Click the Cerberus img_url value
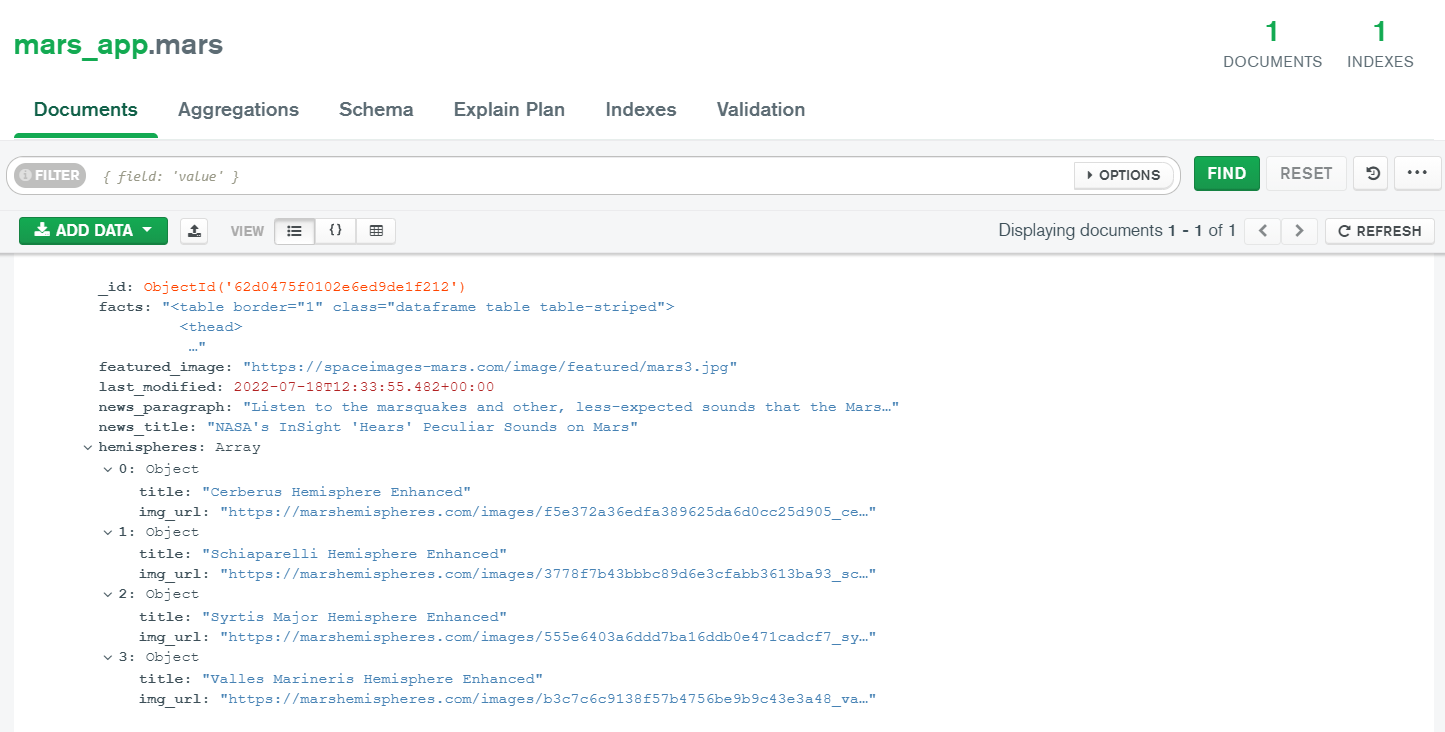1445x732 pixels. (548, 512)
